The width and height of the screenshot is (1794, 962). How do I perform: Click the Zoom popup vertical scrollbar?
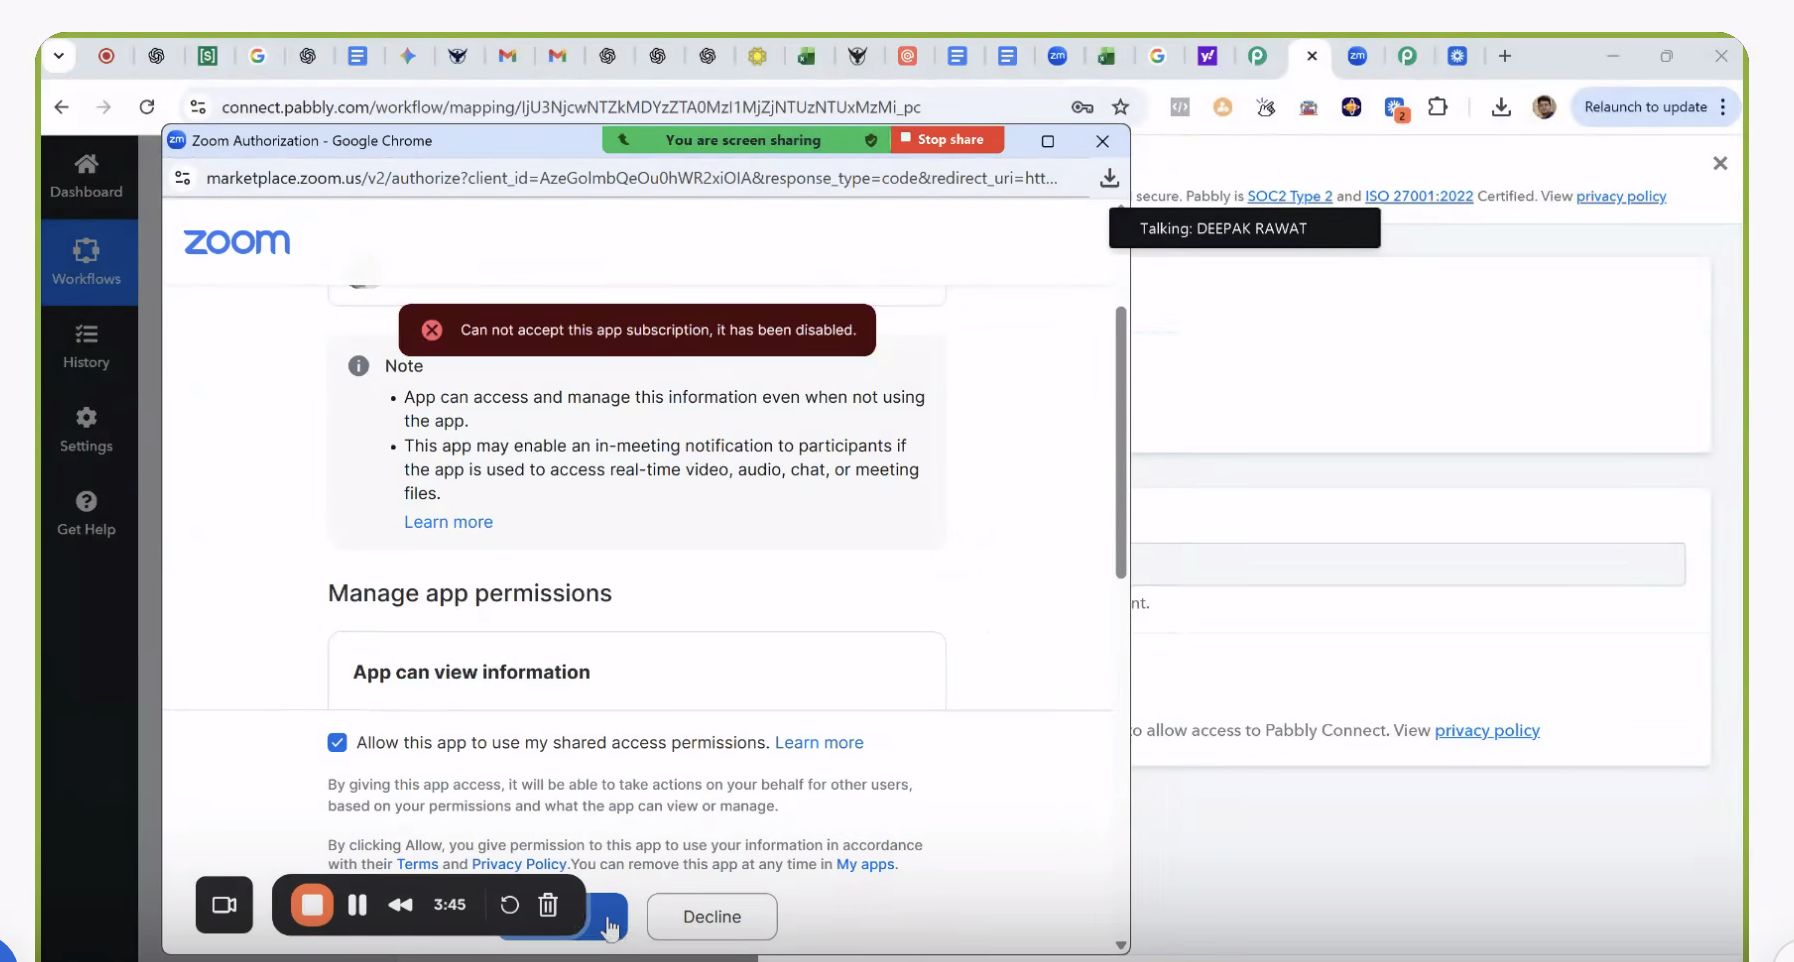click(1120, 442)
